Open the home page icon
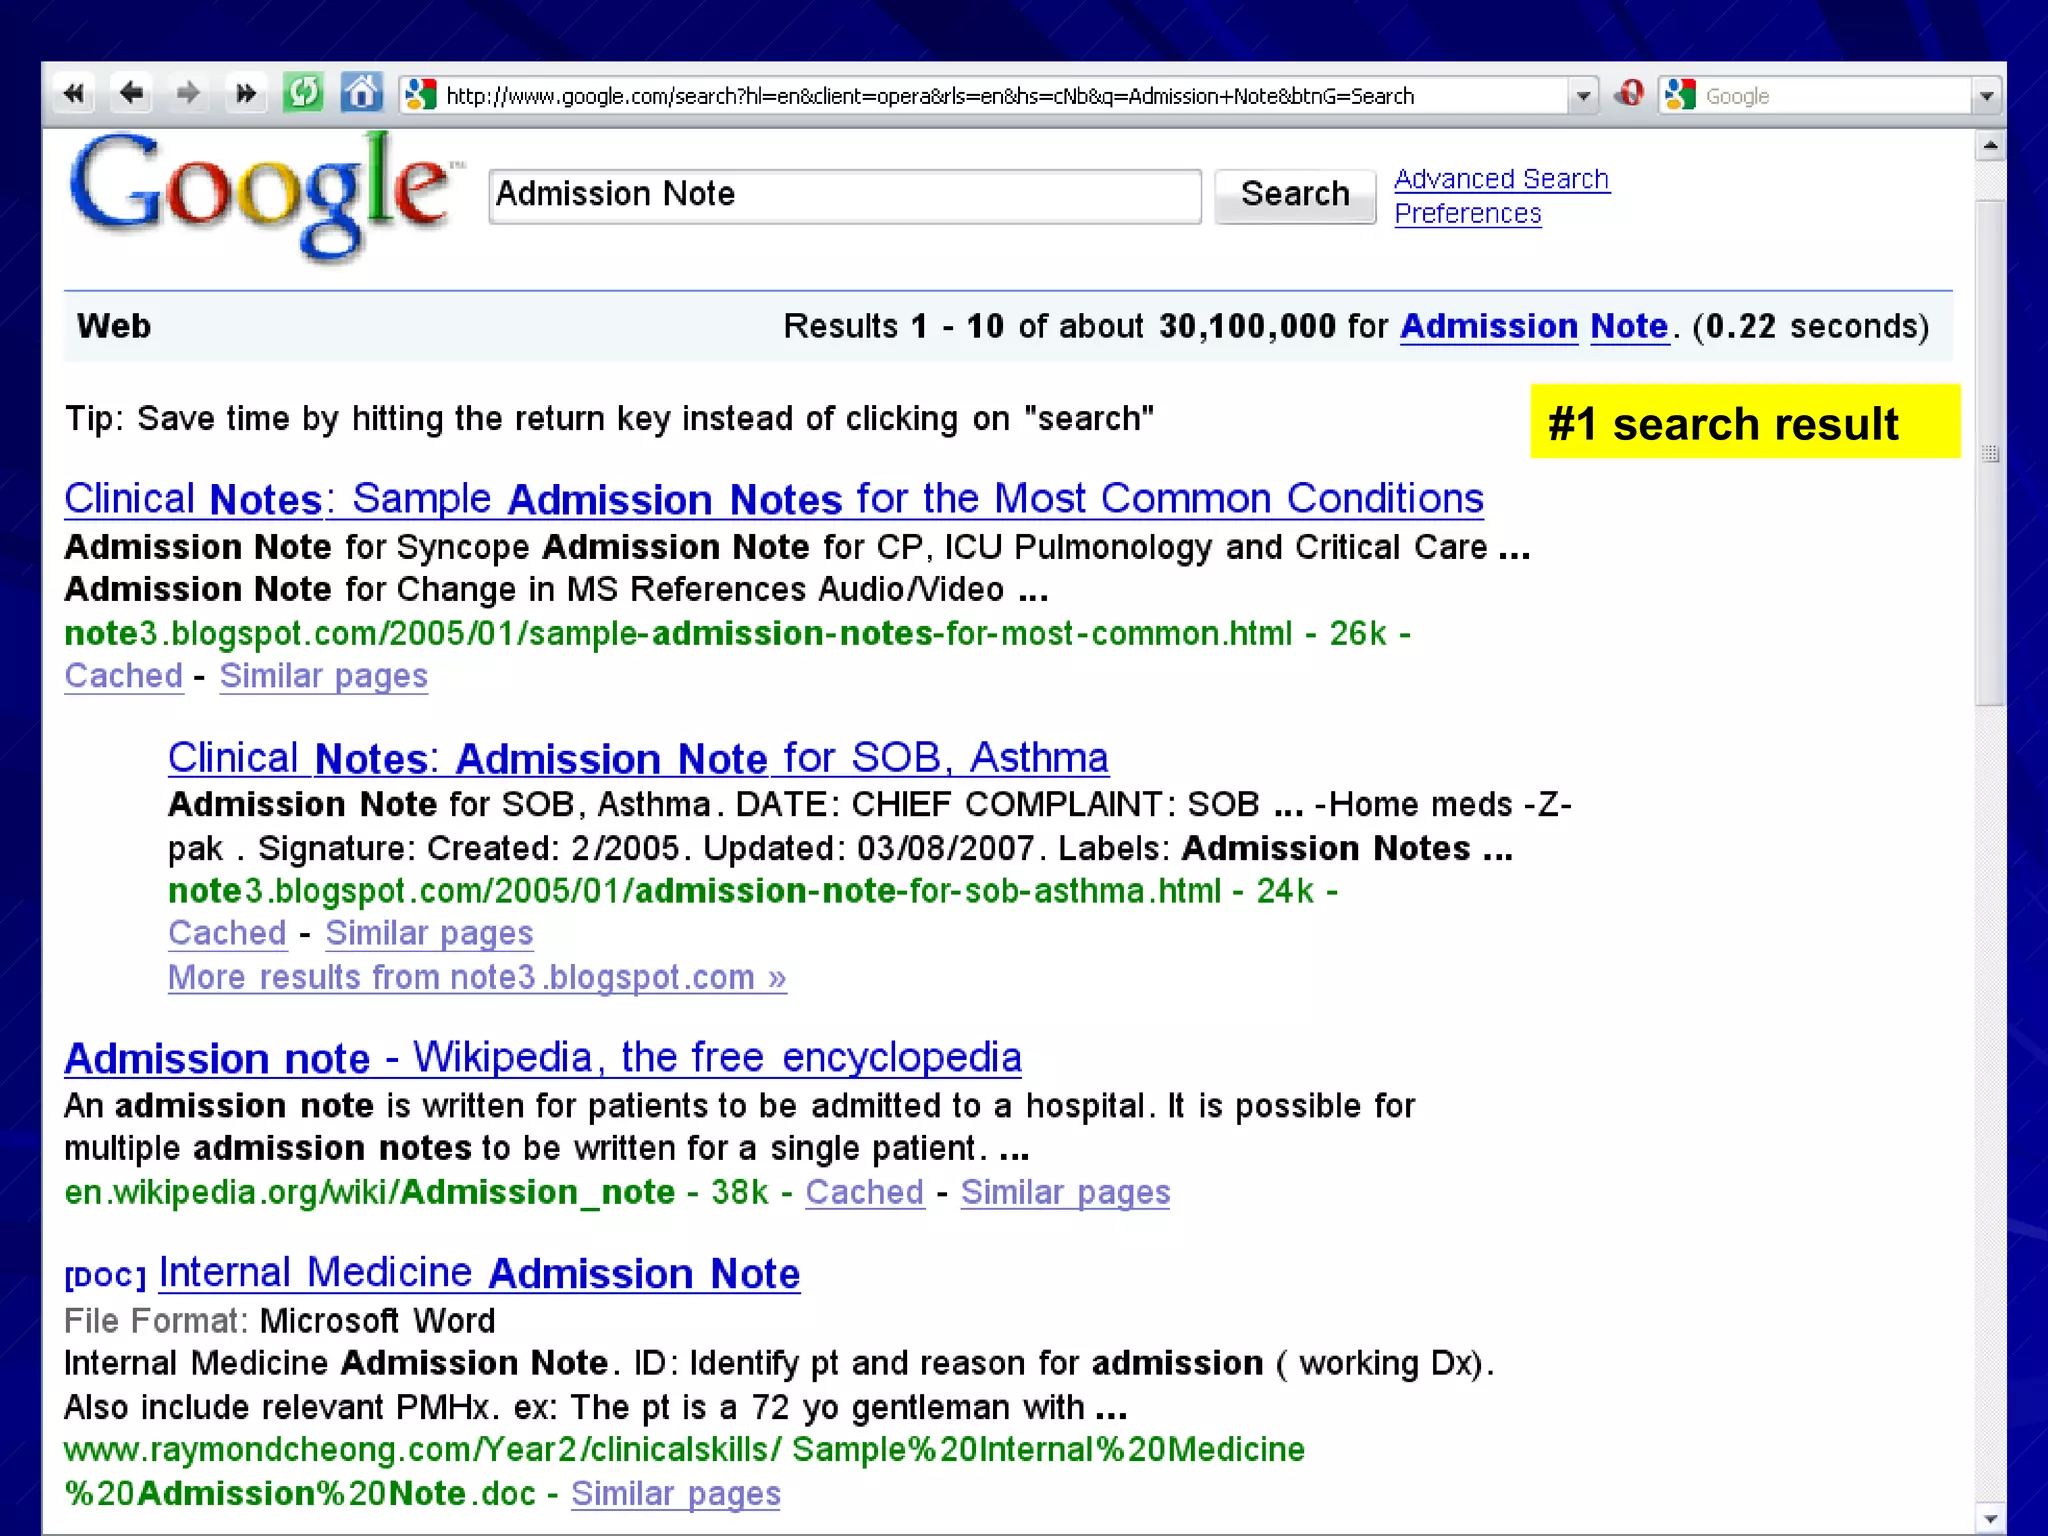The width and height of the screenshot is (2048, 1536). click(x=362, y=93)
